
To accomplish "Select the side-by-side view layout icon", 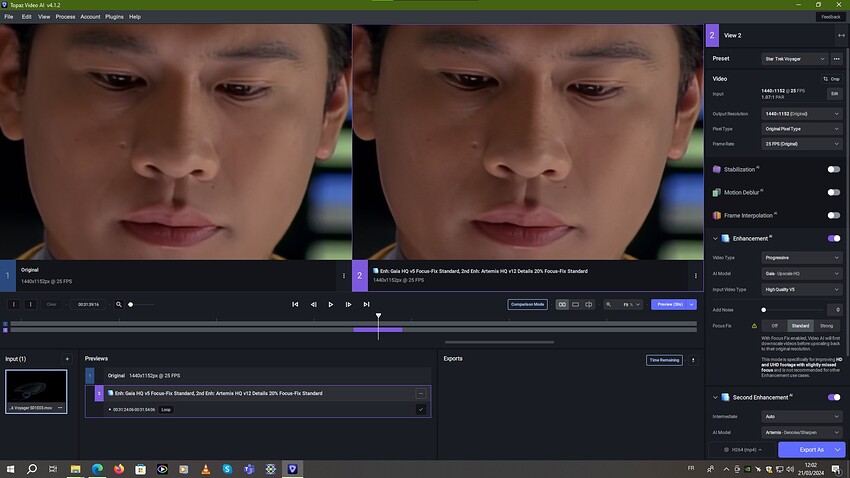I will (x=562, y=304).
